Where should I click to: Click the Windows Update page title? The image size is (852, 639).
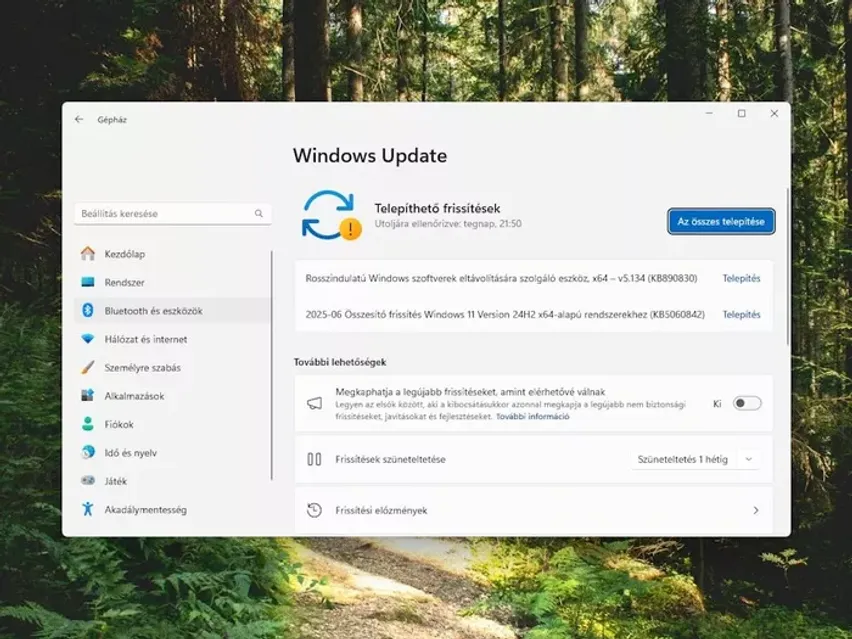point(370,155)
